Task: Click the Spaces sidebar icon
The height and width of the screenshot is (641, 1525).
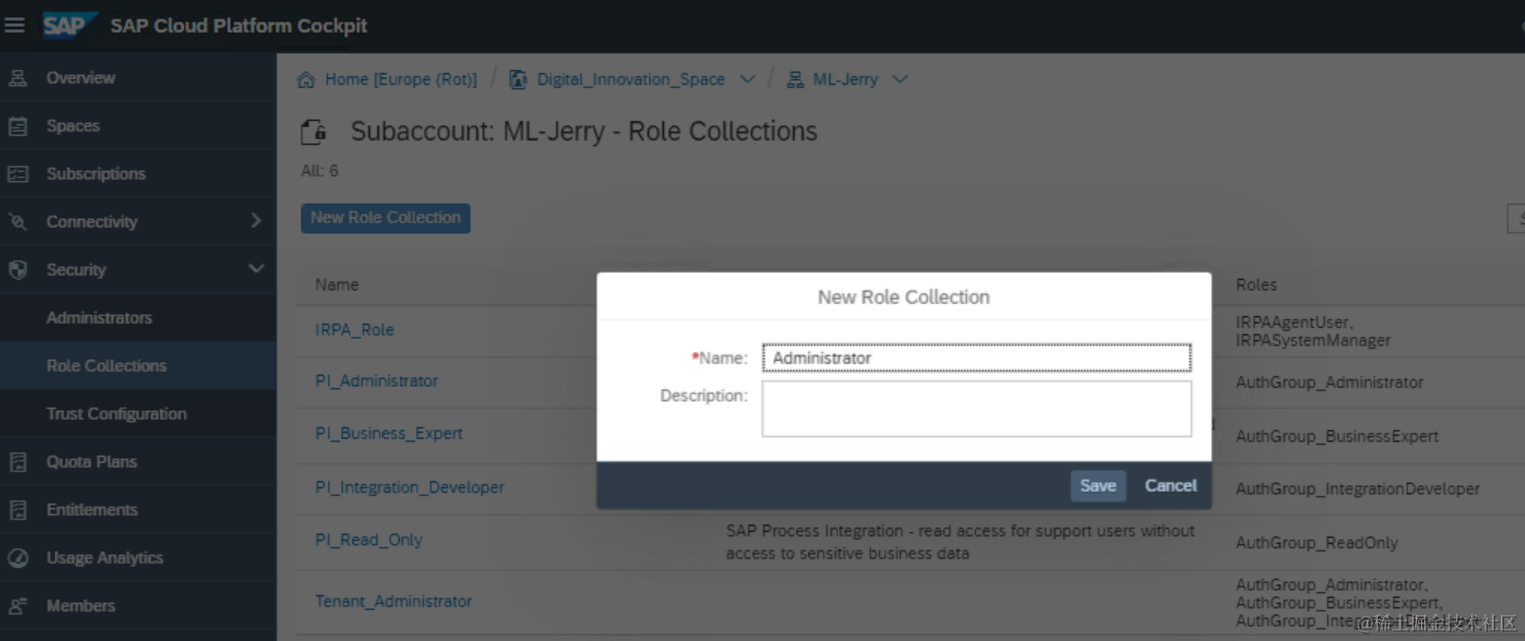Action: 17,126
